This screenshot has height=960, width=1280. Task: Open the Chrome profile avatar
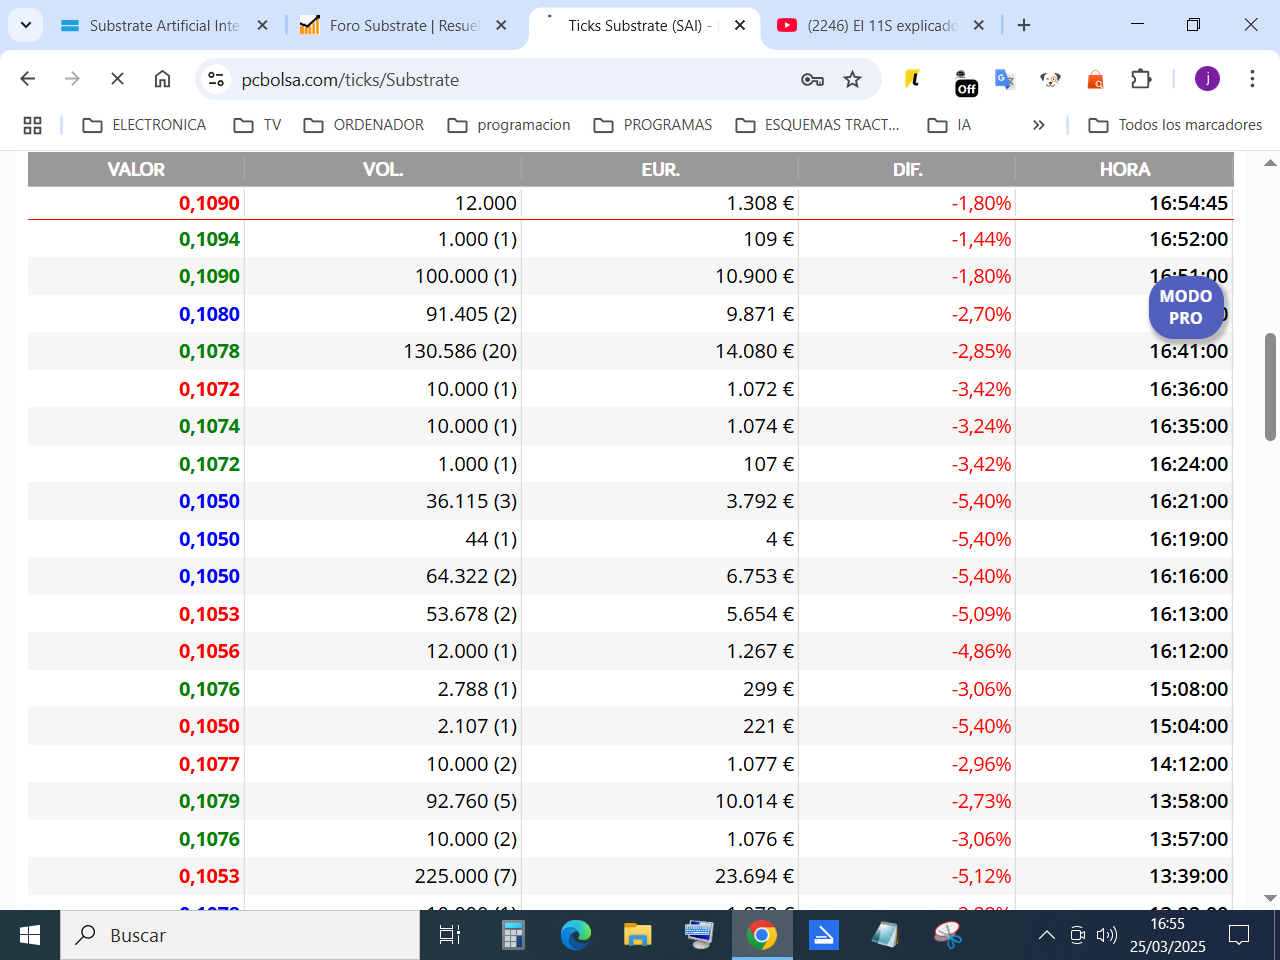point(1207,79)
